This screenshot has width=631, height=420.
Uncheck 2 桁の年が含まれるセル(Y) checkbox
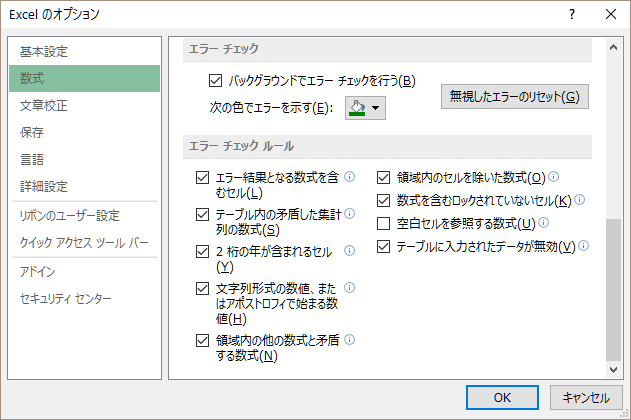pyautogui.click(x=202, y=251)
